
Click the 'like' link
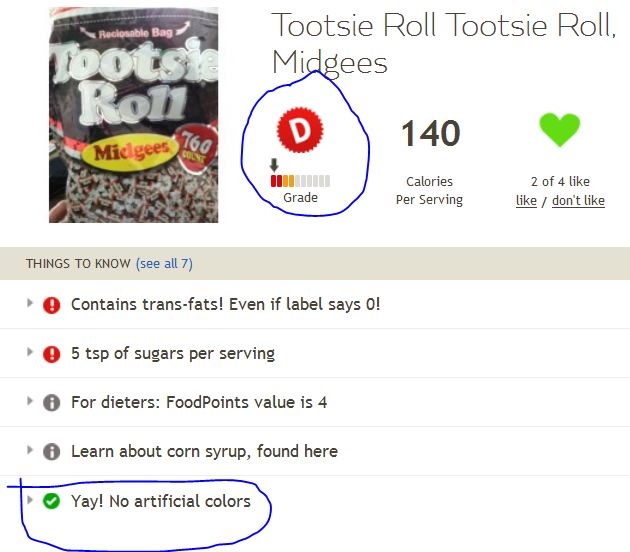tap(526, 200)
